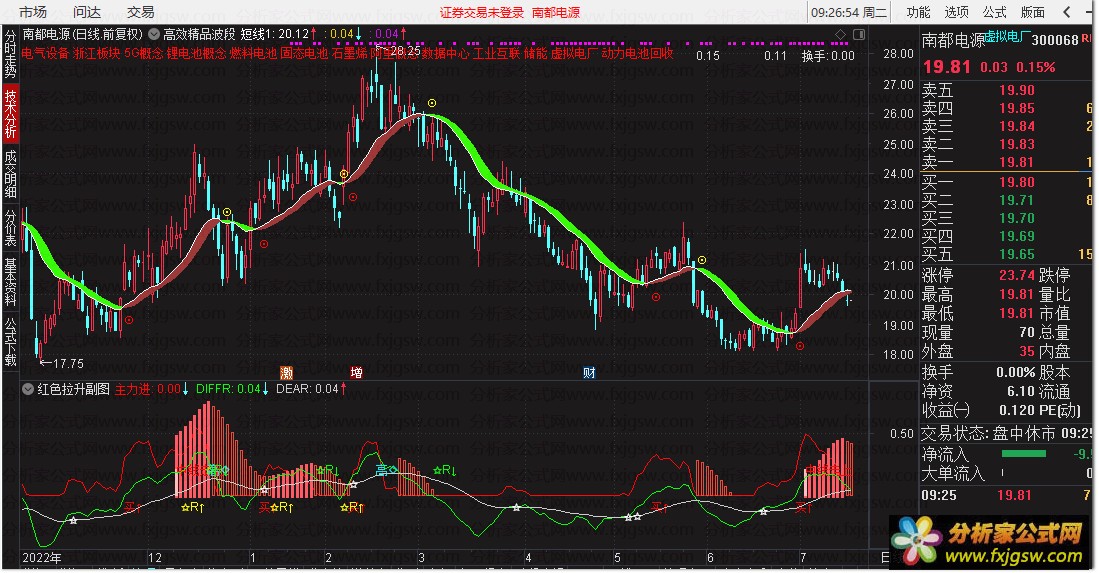The height and width of the screenshot is (573, 1099).
Task: Click the 净流入 green bar
Action: (1023, 454)
